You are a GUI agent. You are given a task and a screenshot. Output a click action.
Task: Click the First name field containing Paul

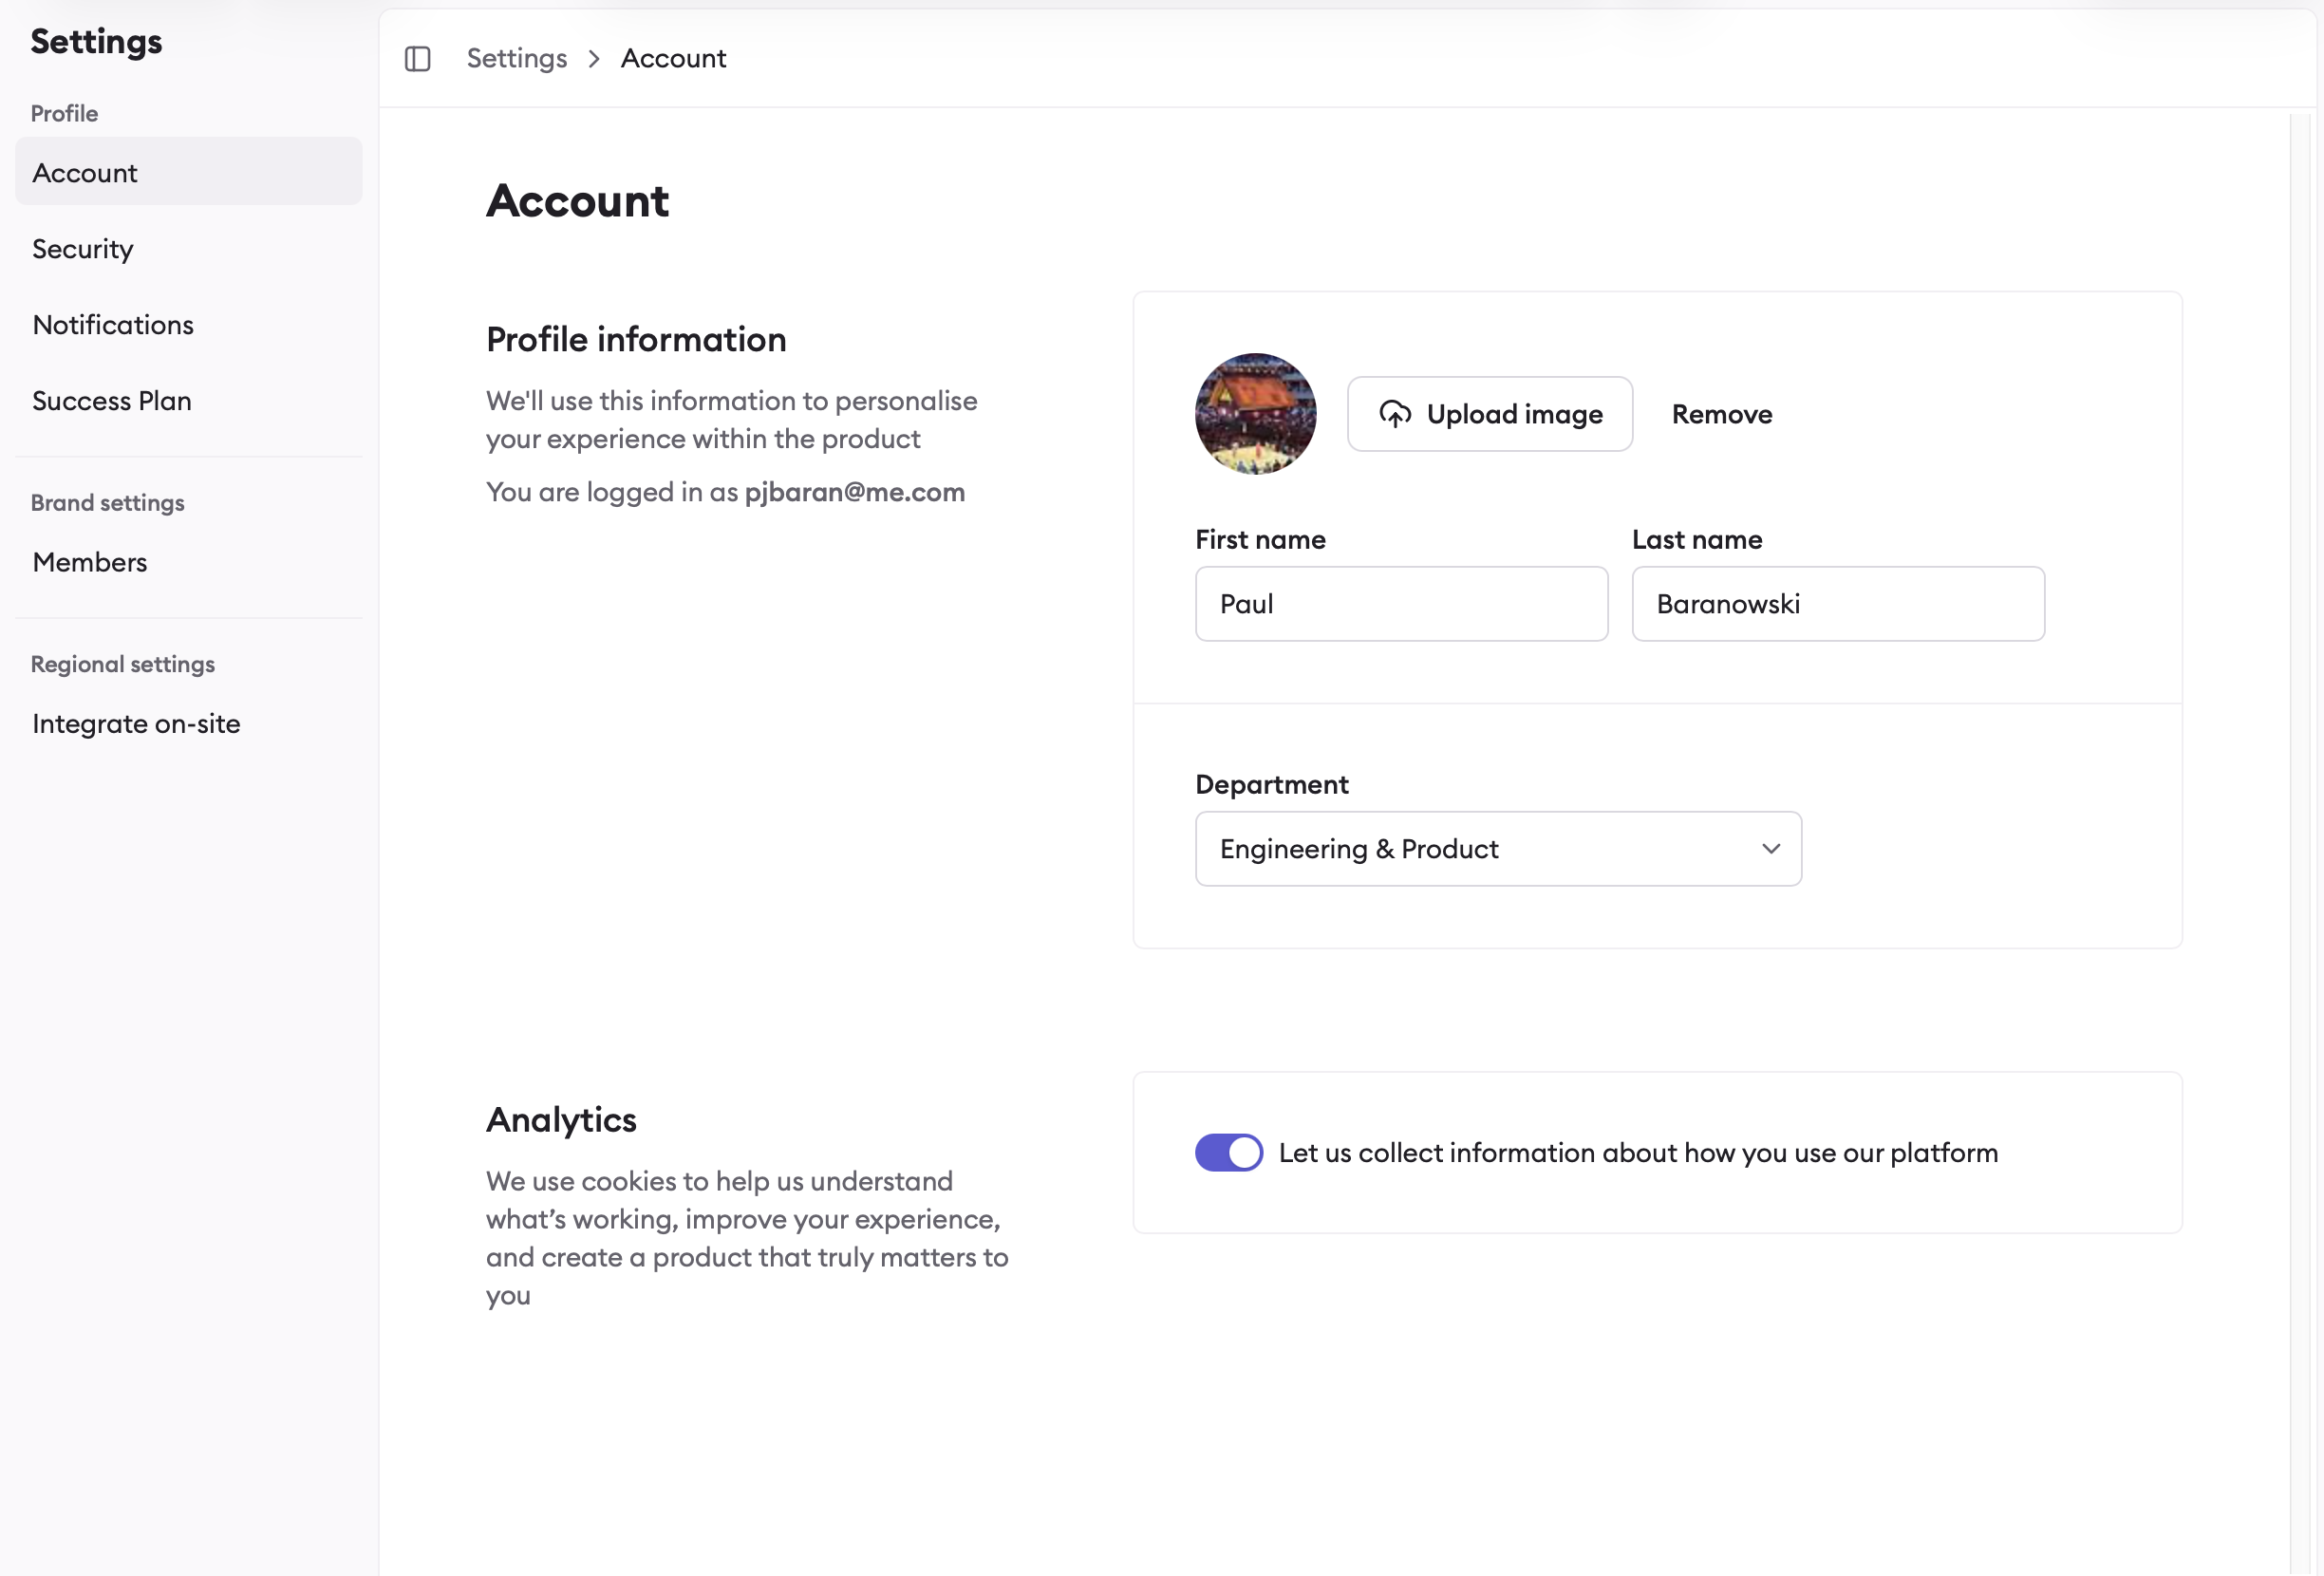(x=1400, y=603)
